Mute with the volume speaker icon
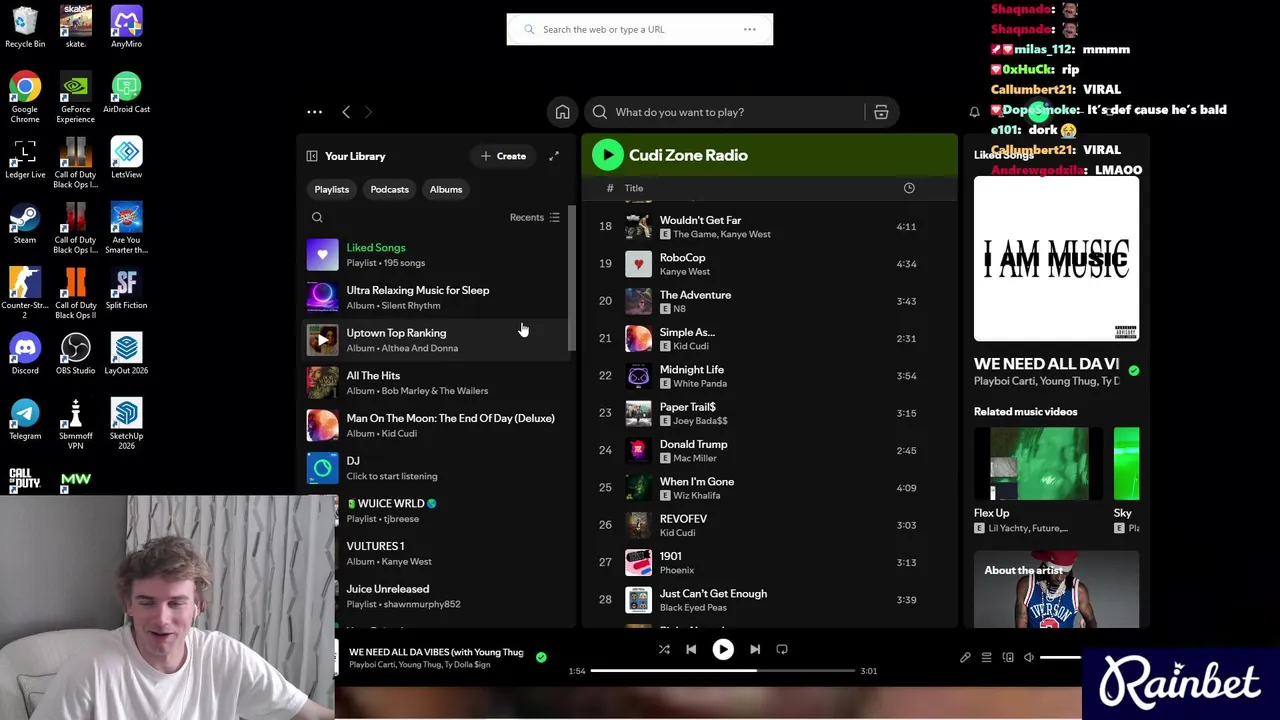 click(1029, 657)
